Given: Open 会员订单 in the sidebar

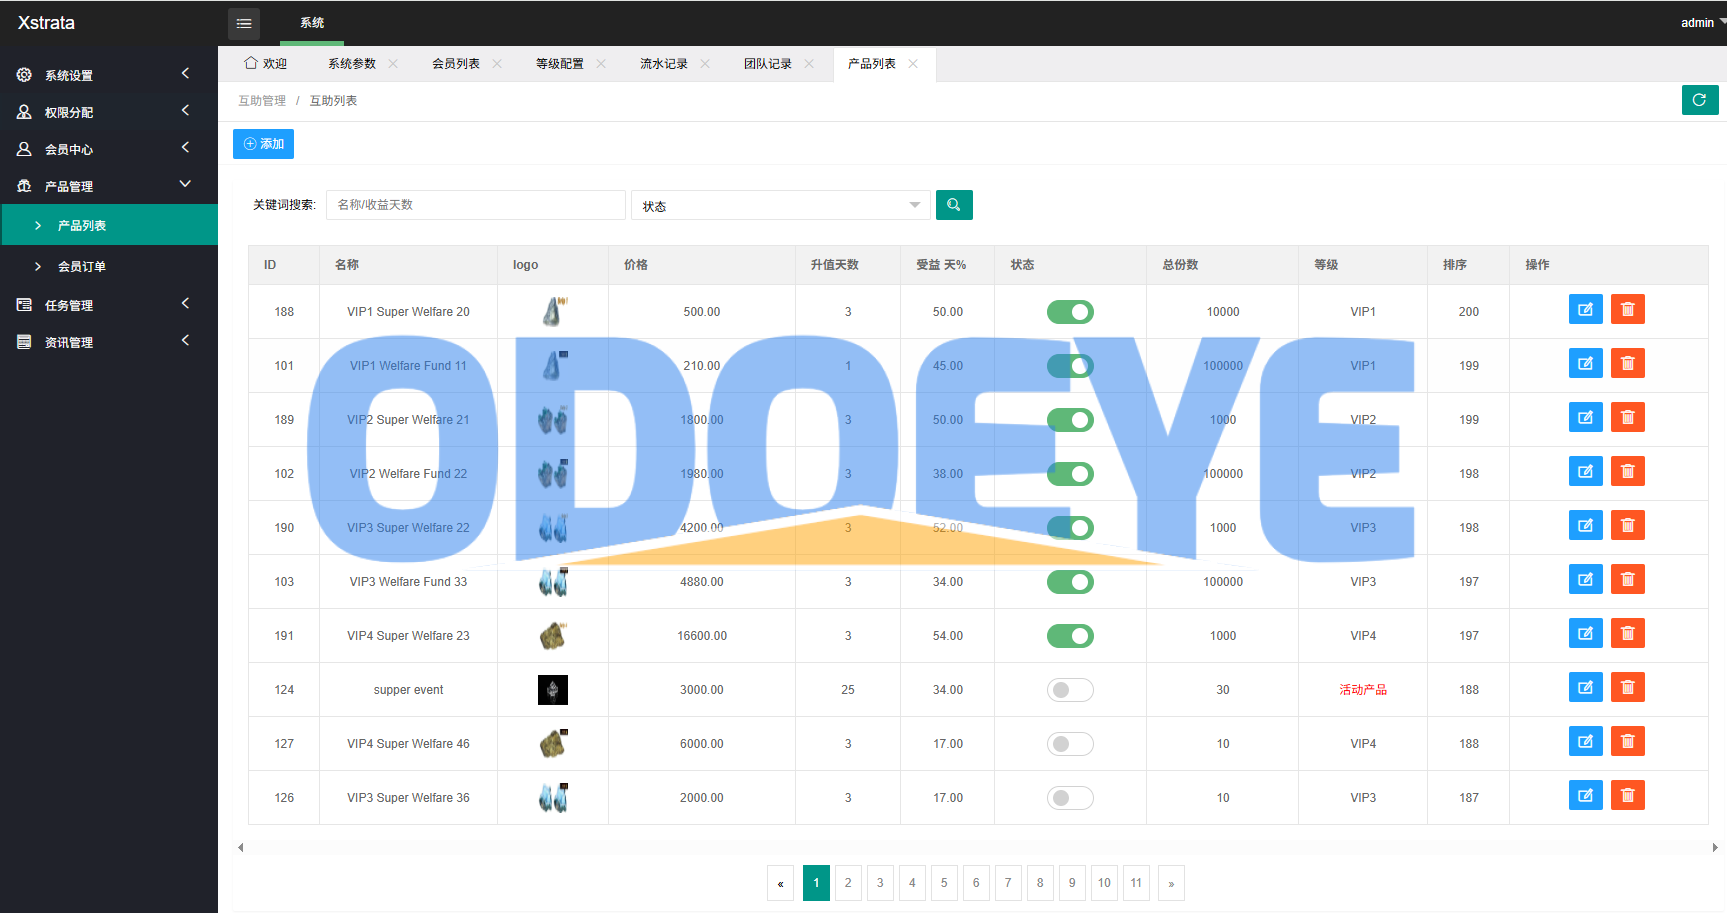Looking at the screenshot, I should coord(82,267).
